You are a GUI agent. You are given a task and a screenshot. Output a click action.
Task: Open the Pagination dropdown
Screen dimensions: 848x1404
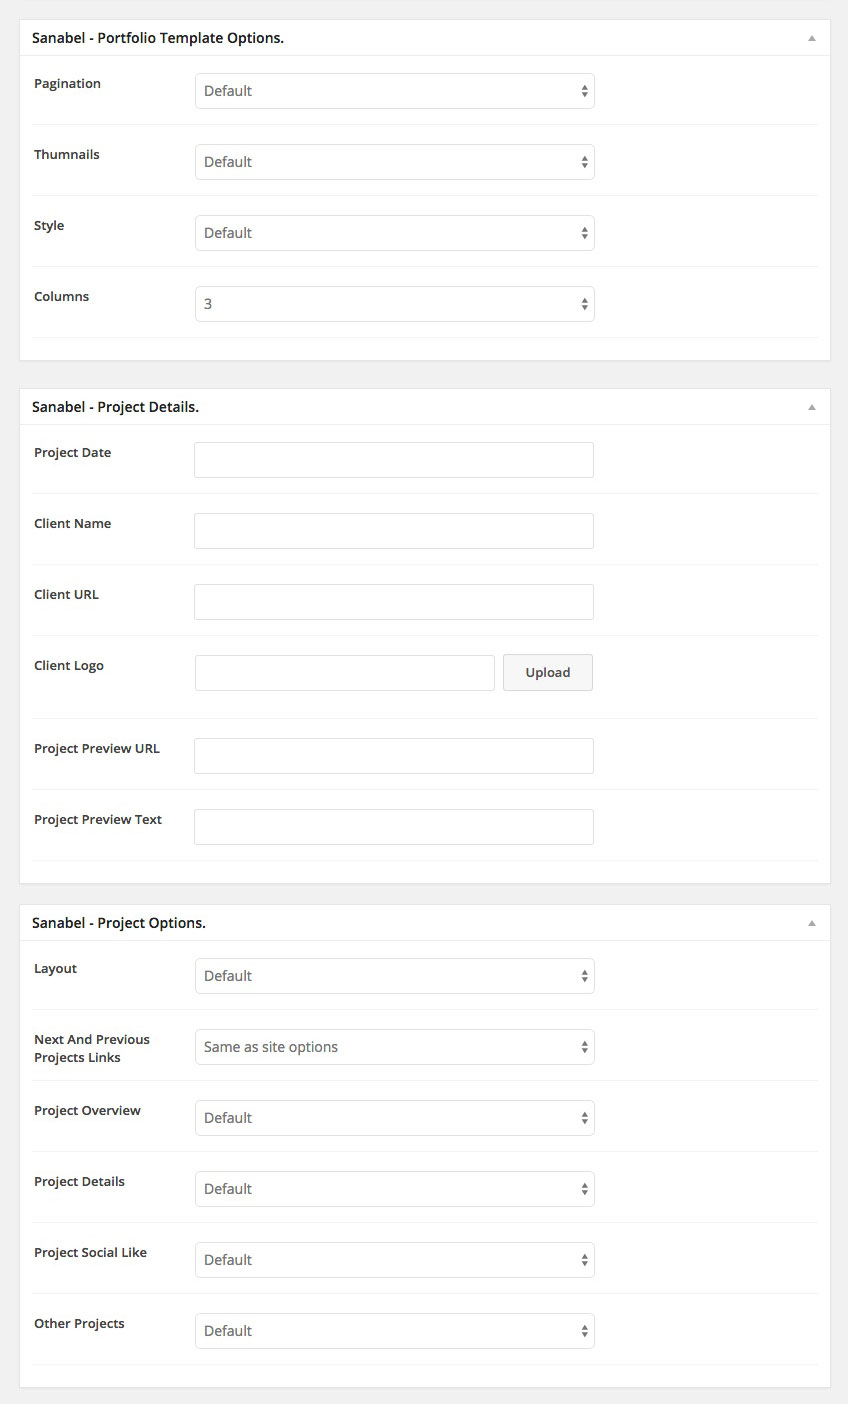click(394, 91)
